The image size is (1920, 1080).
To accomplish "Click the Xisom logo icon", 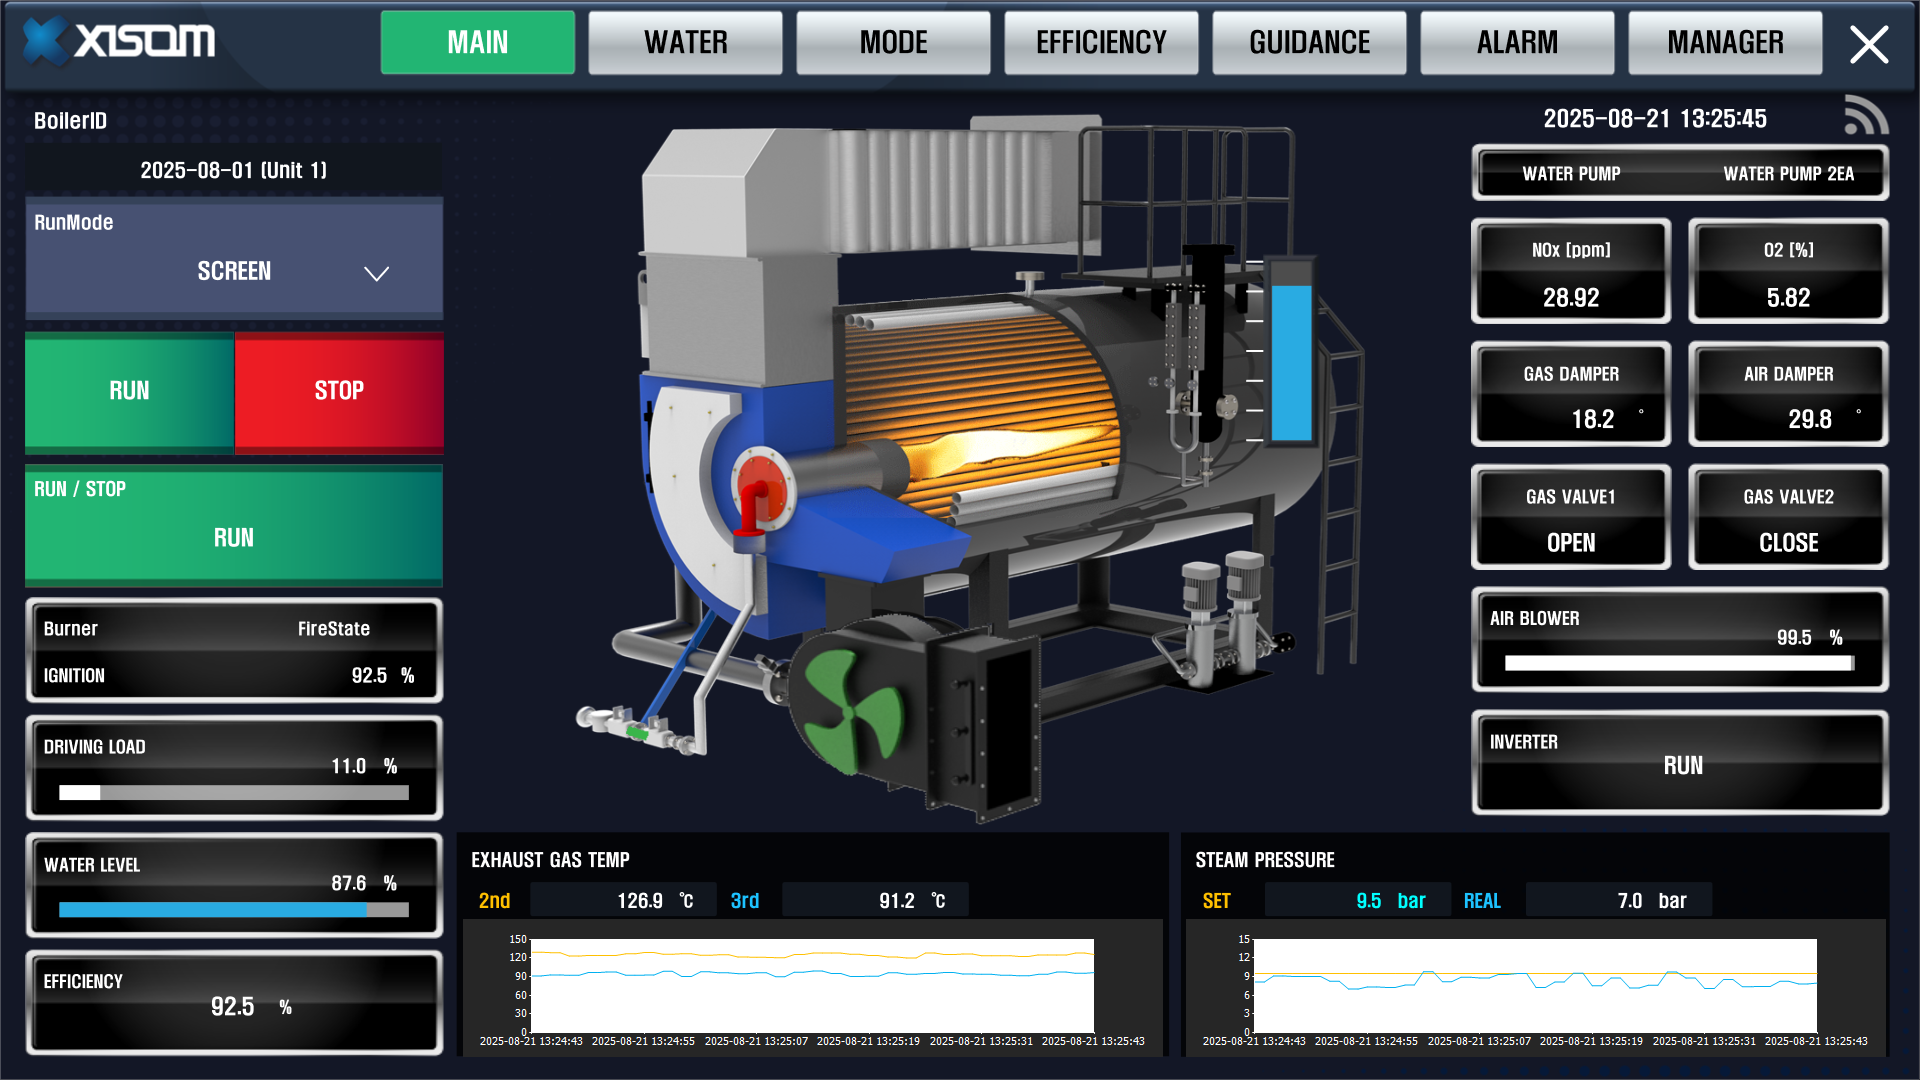I will click(45, 42).
